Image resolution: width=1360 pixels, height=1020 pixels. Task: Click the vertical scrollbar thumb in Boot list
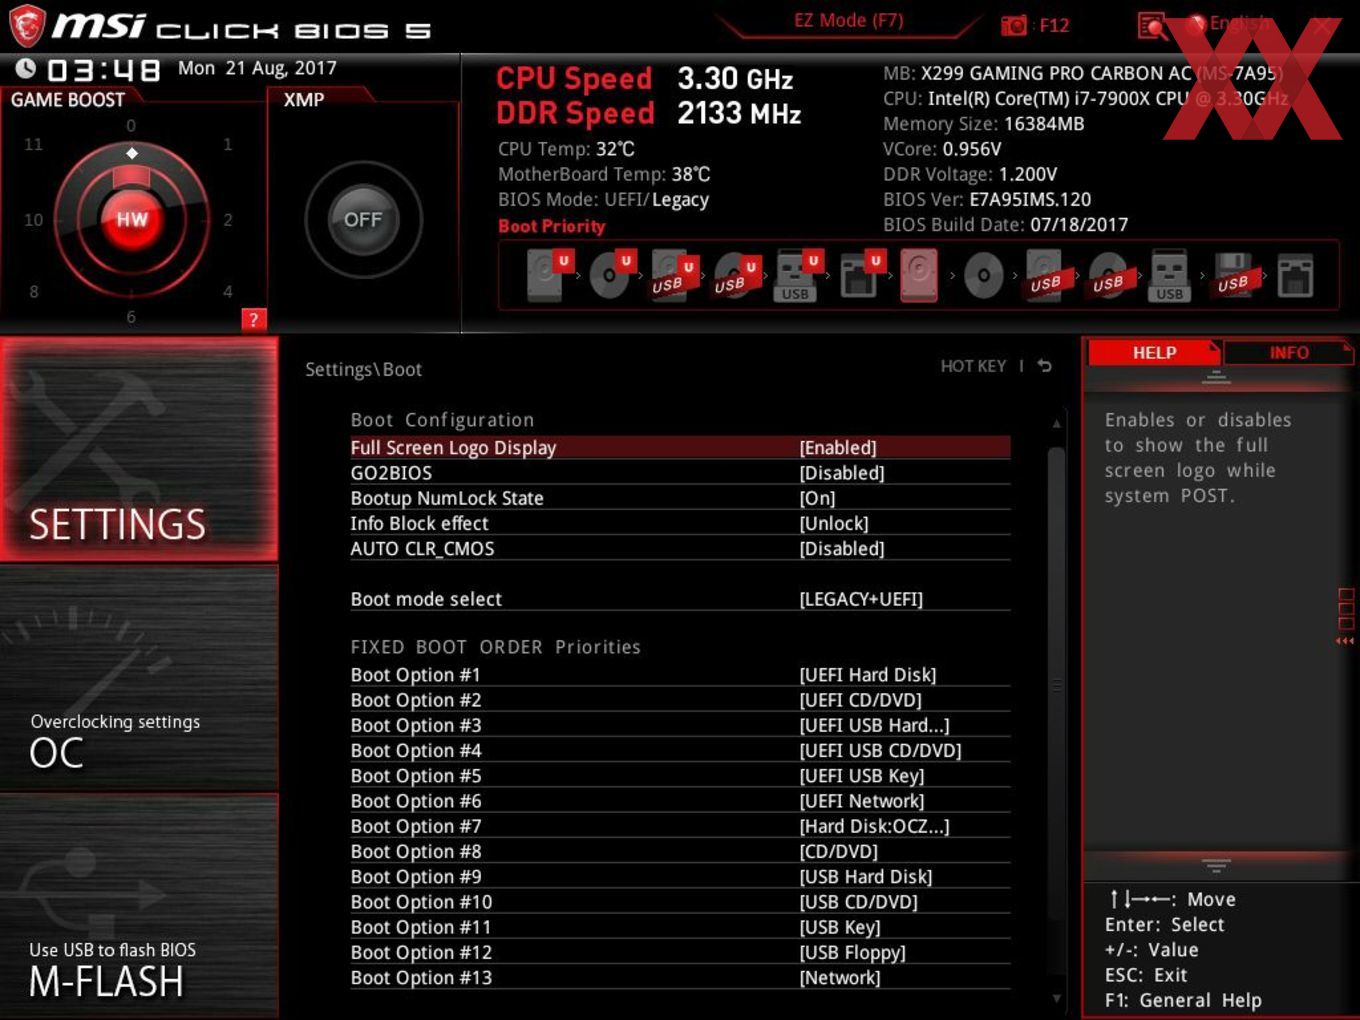pos(1056,685)
